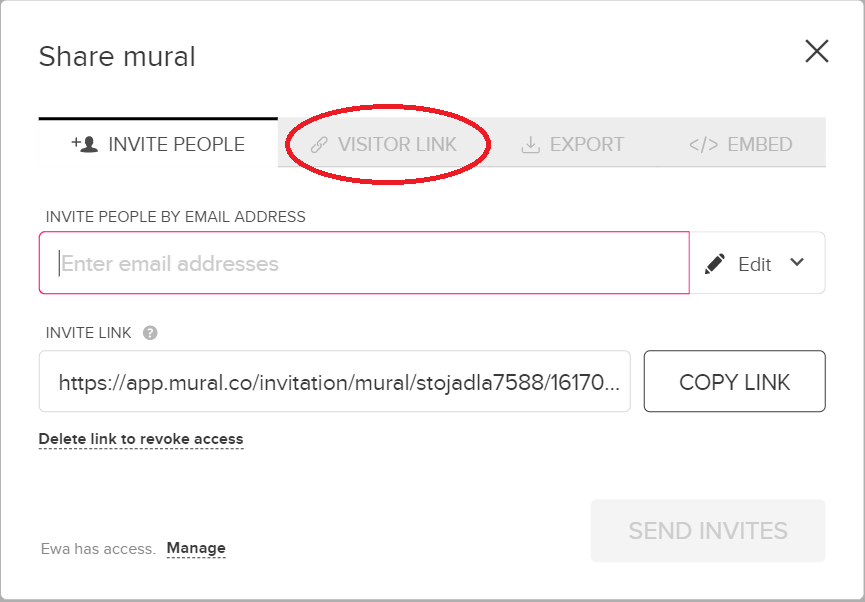Open the EXPORT tab
865x602 pixels.
click(572, 144)
